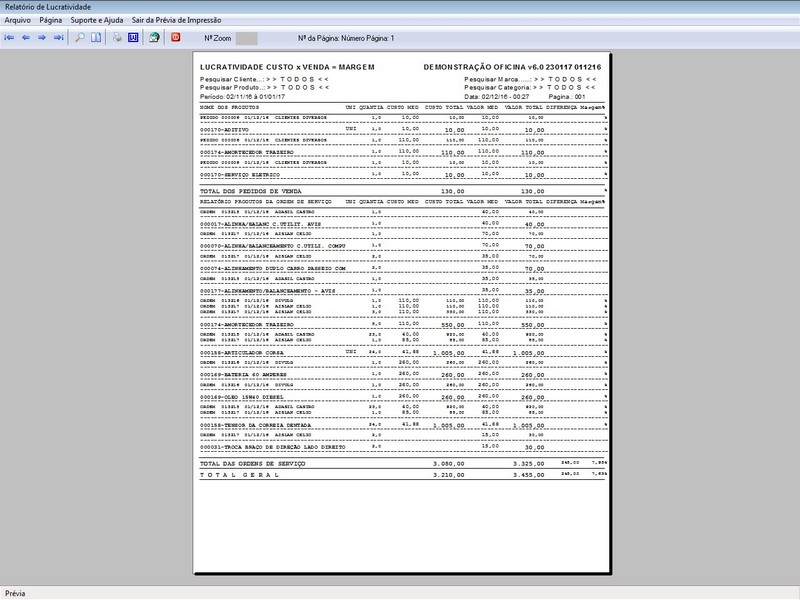Click '000158-TENSOR DA CORREIA DENTADA' row
This screenshot has height=600, width=800.
[403, 425]
